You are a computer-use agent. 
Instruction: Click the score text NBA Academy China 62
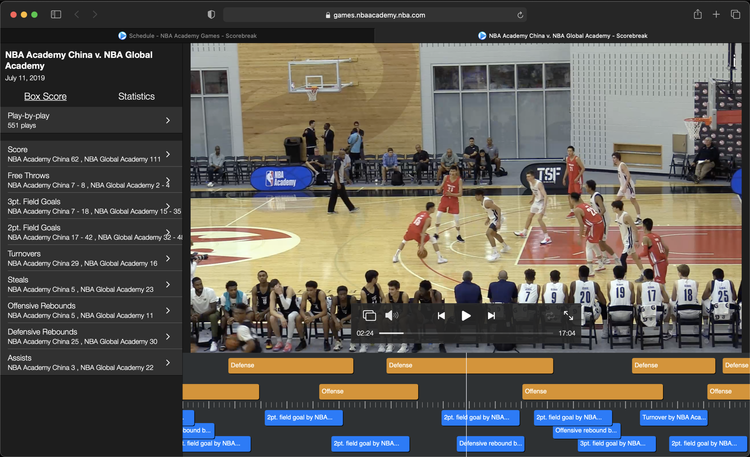(x=43, y=159)
